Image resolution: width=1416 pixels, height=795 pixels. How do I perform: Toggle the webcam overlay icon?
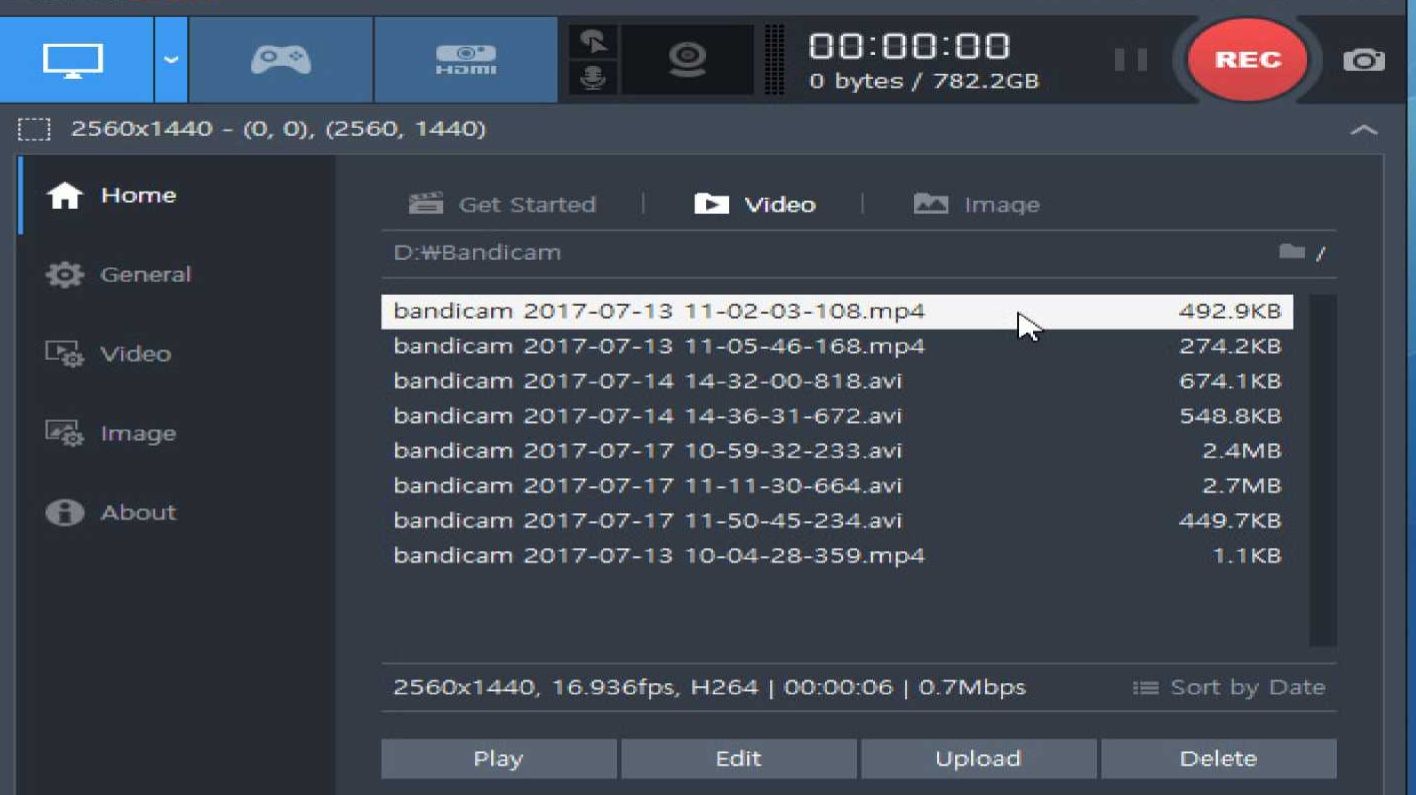click(x=687, y=60)
